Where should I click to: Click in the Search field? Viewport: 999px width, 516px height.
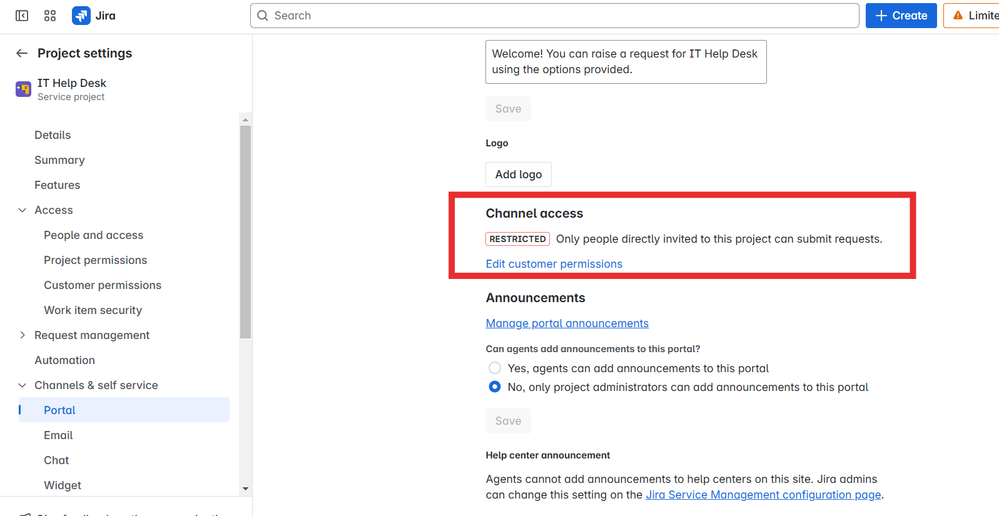click(x=554, y=16)
